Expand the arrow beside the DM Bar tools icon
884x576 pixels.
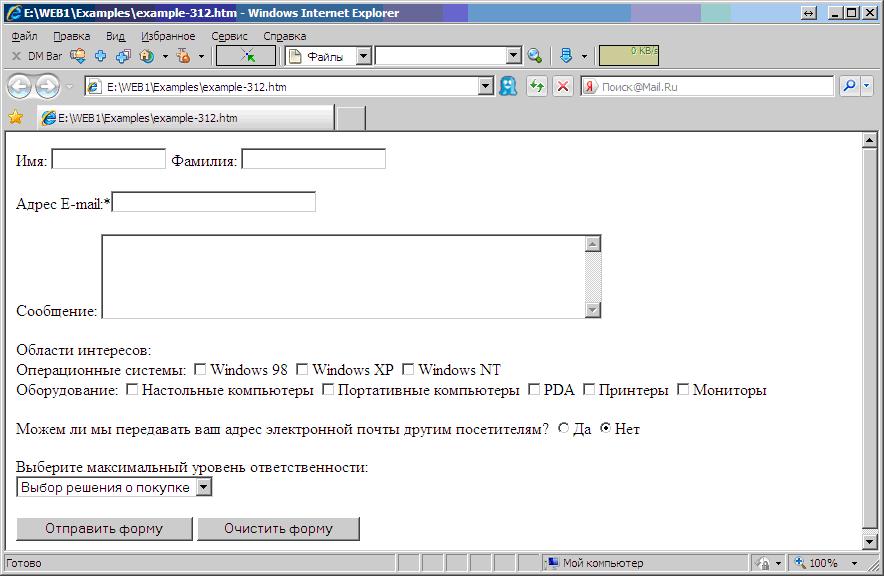point(201,56)
